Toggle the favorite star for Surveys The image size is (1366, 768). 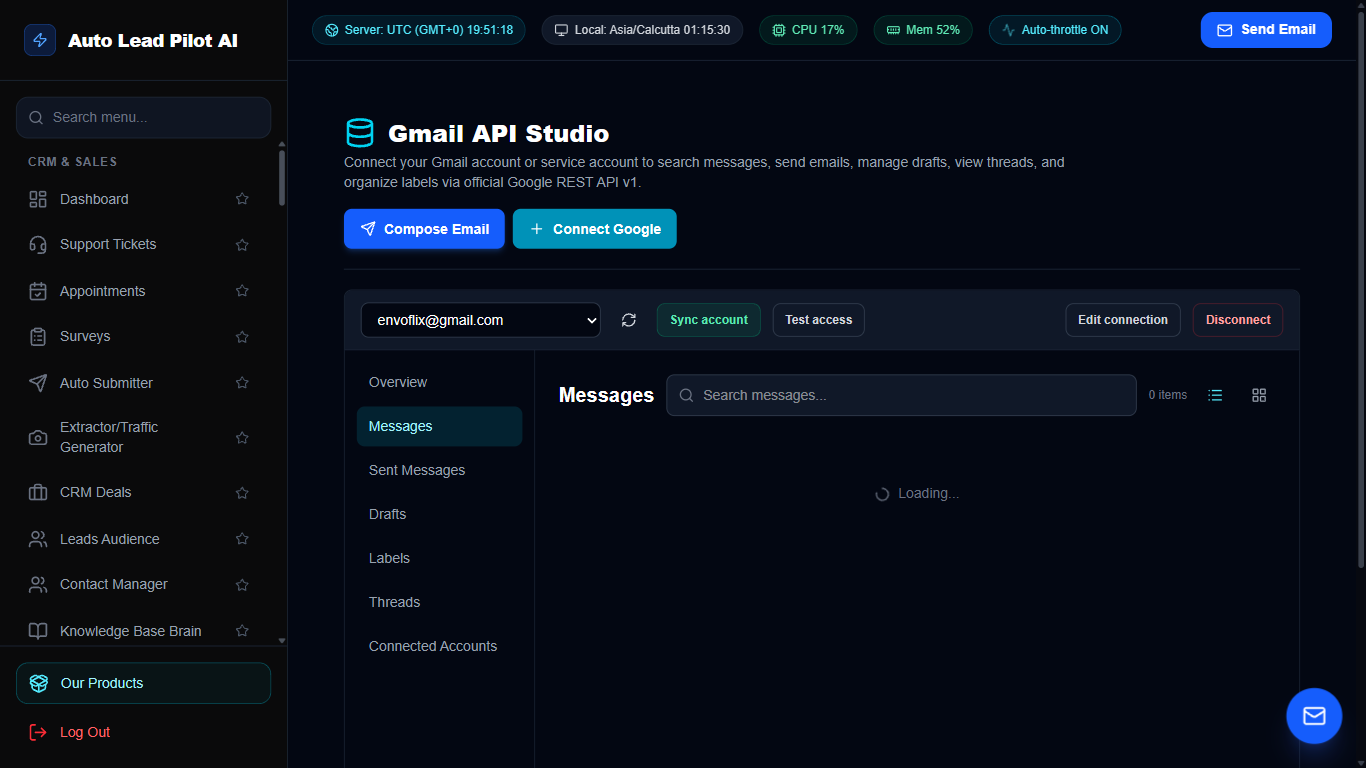(x=242, y=337)
